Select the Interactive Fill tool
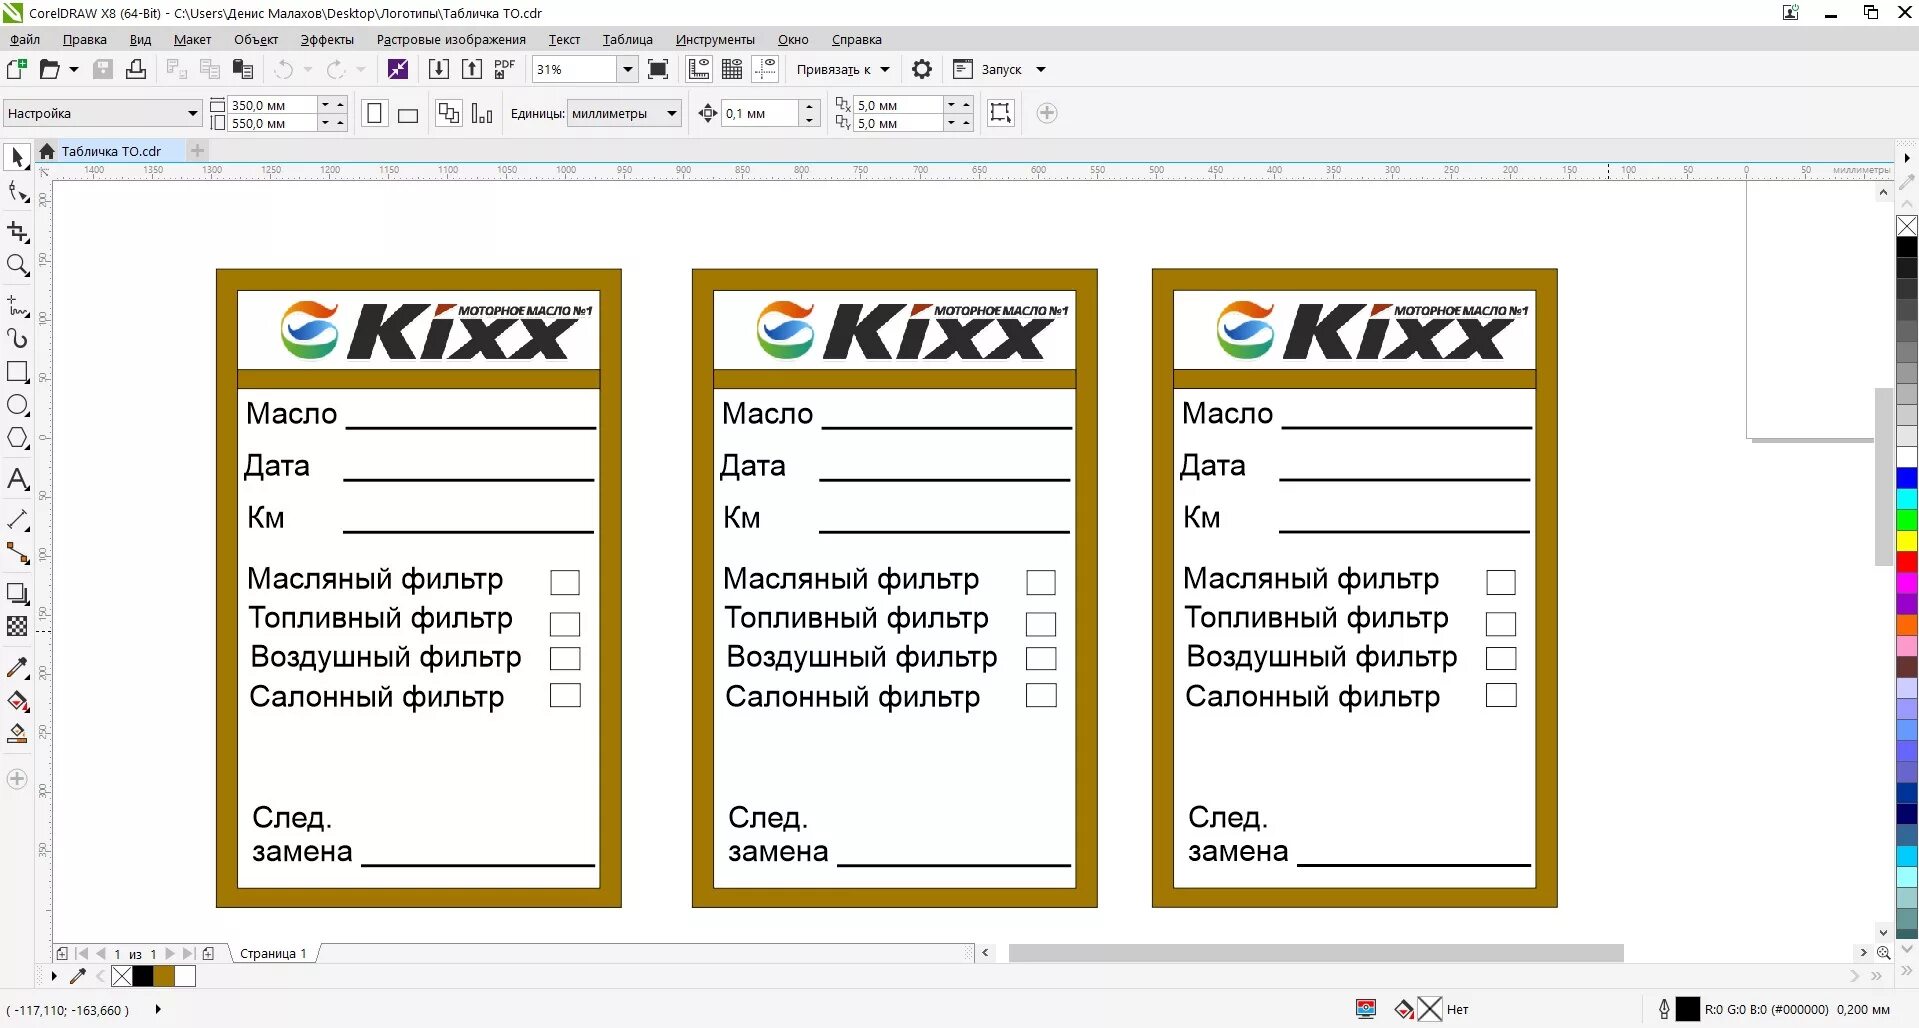 17,701
